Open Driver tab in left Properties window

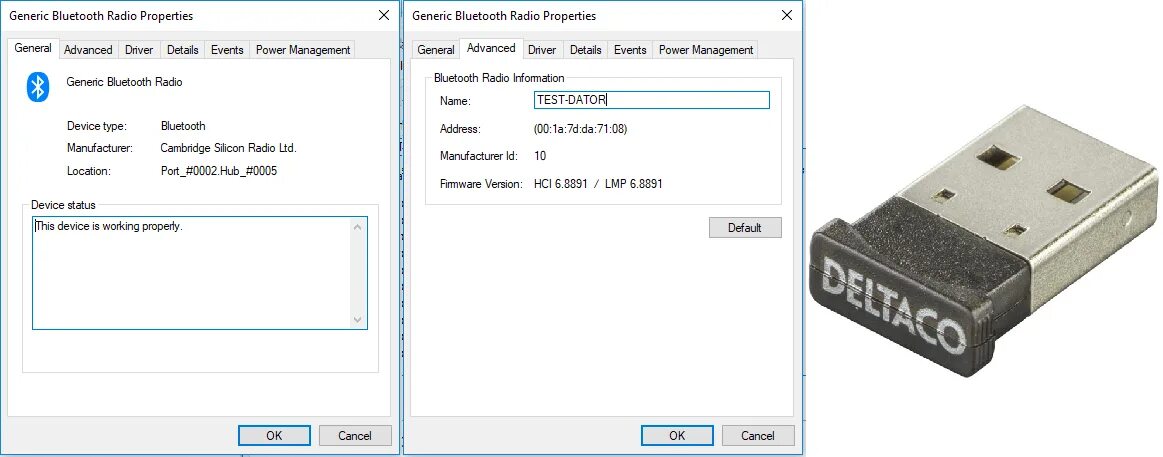139,50
